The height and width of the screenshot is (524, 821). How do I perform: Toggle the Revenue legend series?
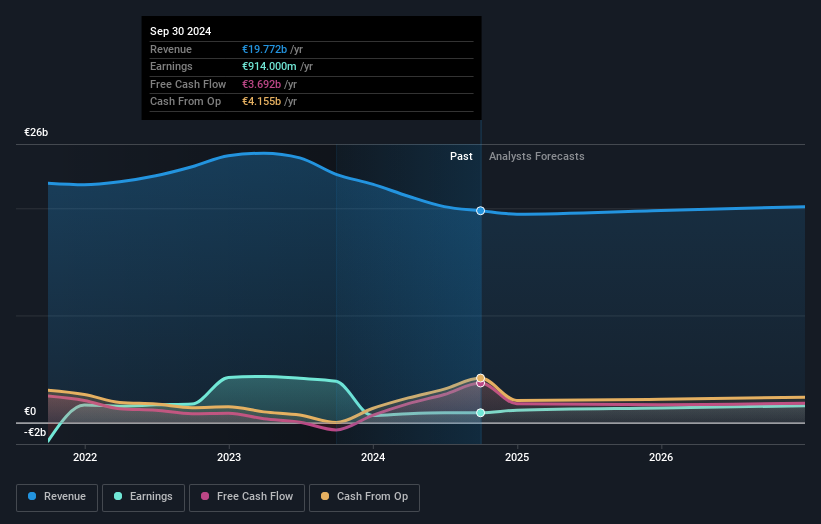[57, 497]
